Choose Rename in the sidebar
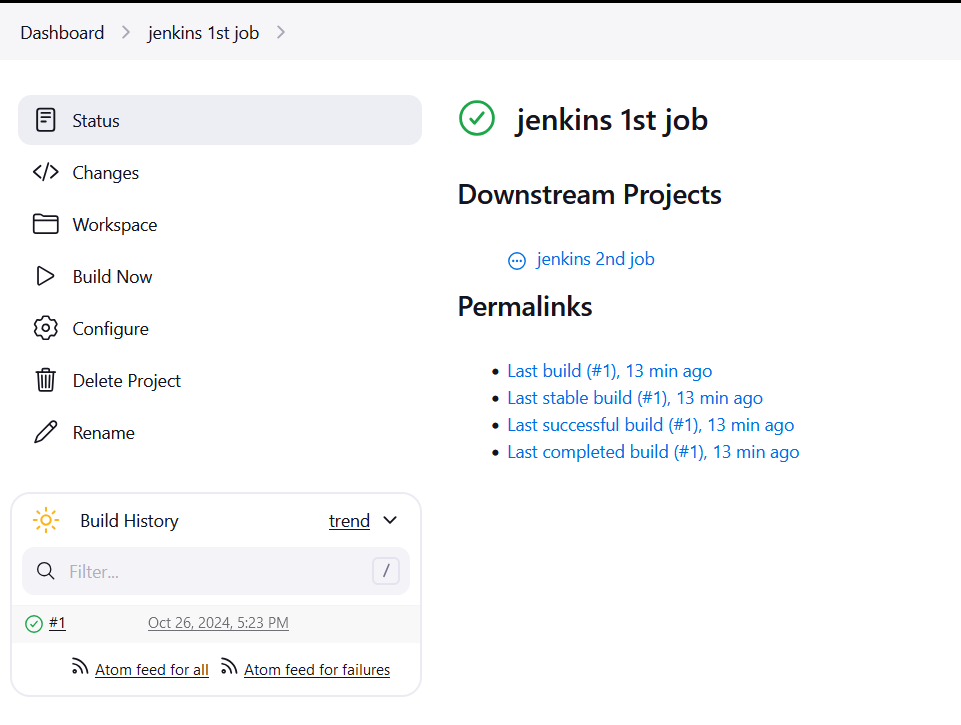This screenshot has width=961, height=725. pyautogui.click(x=104, y=433)
